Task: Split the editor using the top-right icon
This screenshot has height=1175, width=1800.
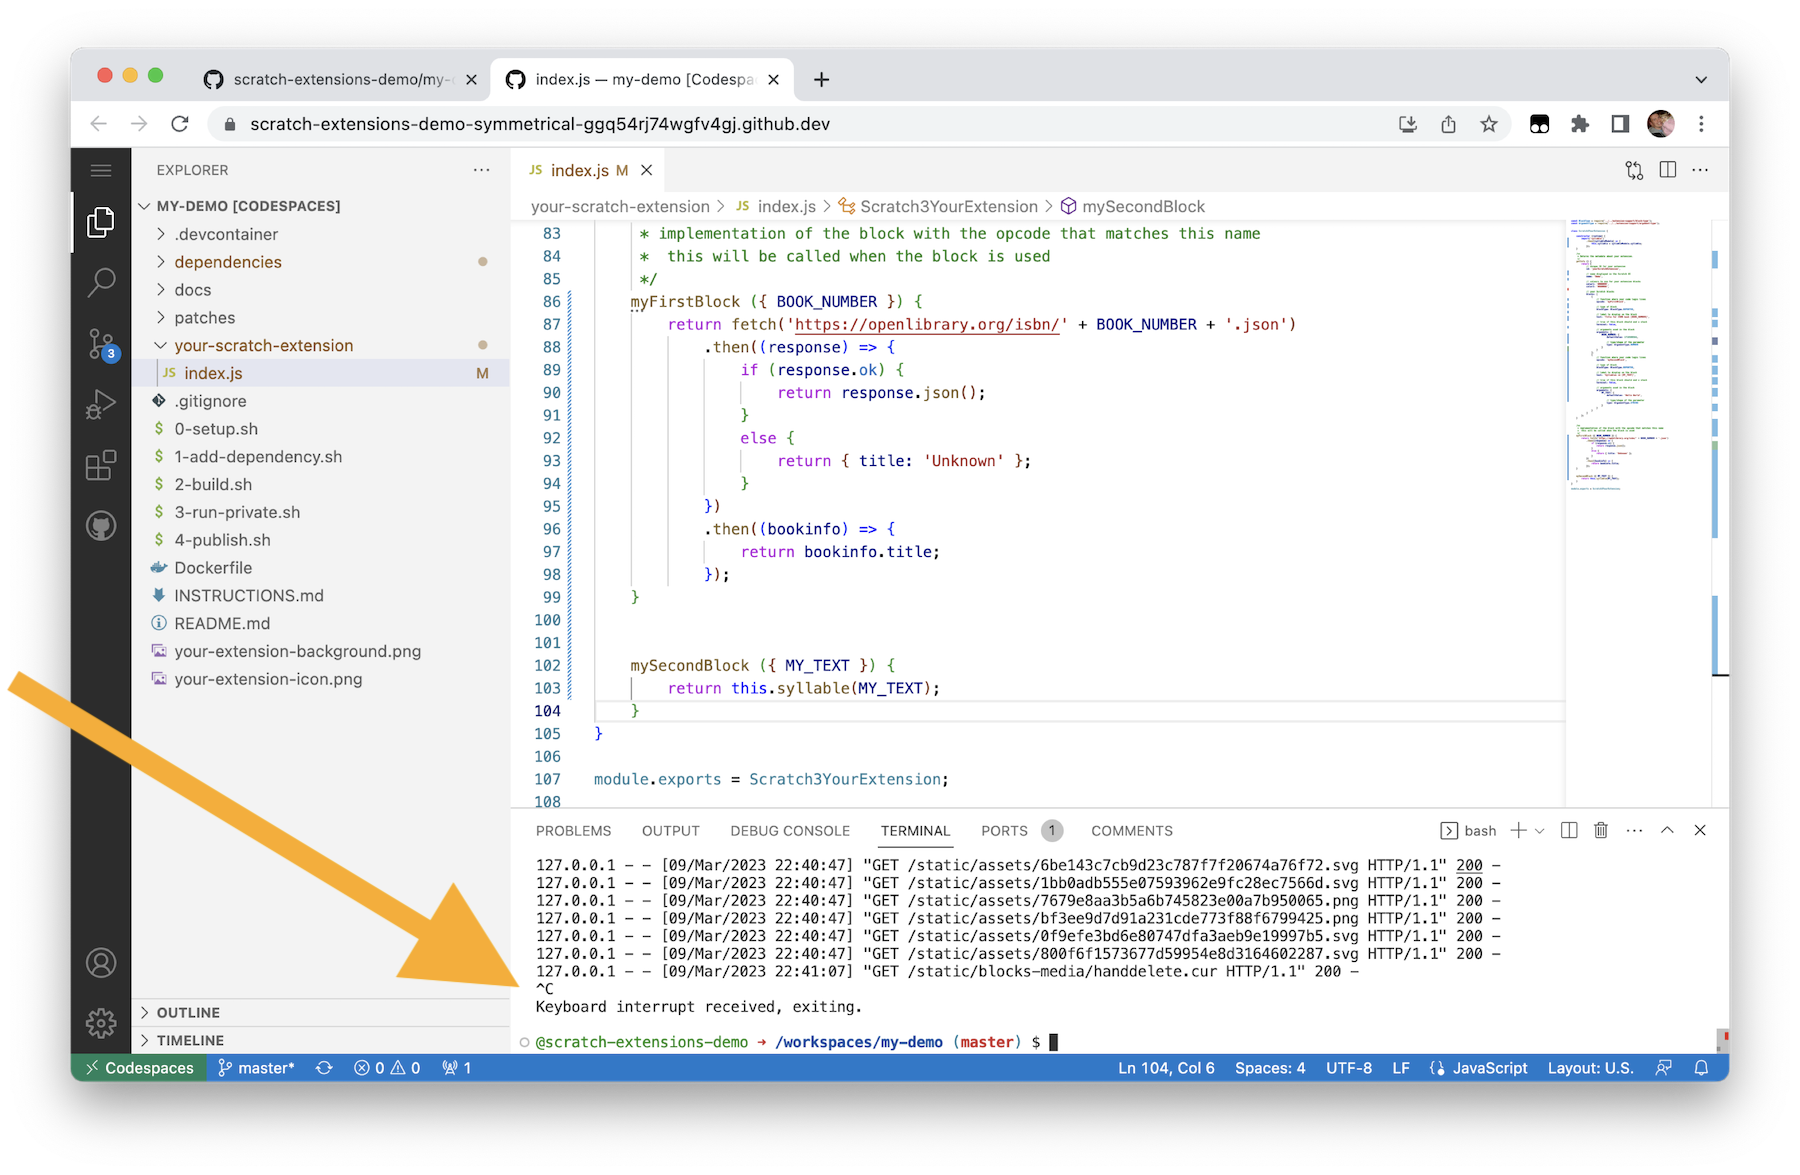Action: point(1666,170)
